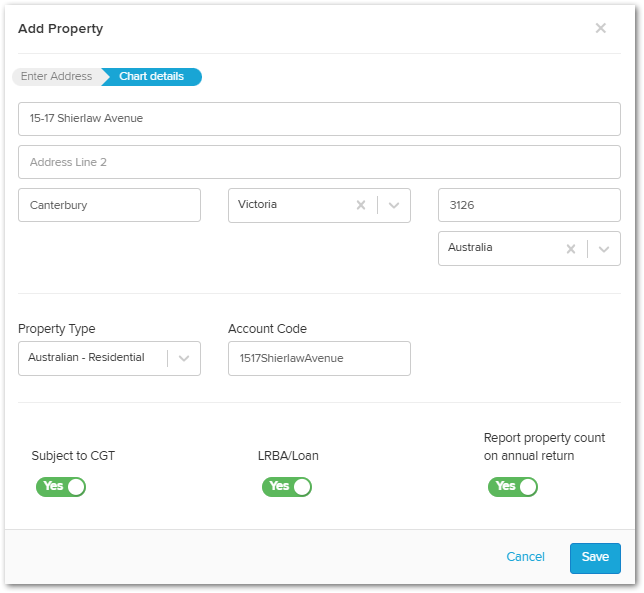644x593 pixels.
Task: Edit the Account Code field
Action: click(x=319, y=358)
